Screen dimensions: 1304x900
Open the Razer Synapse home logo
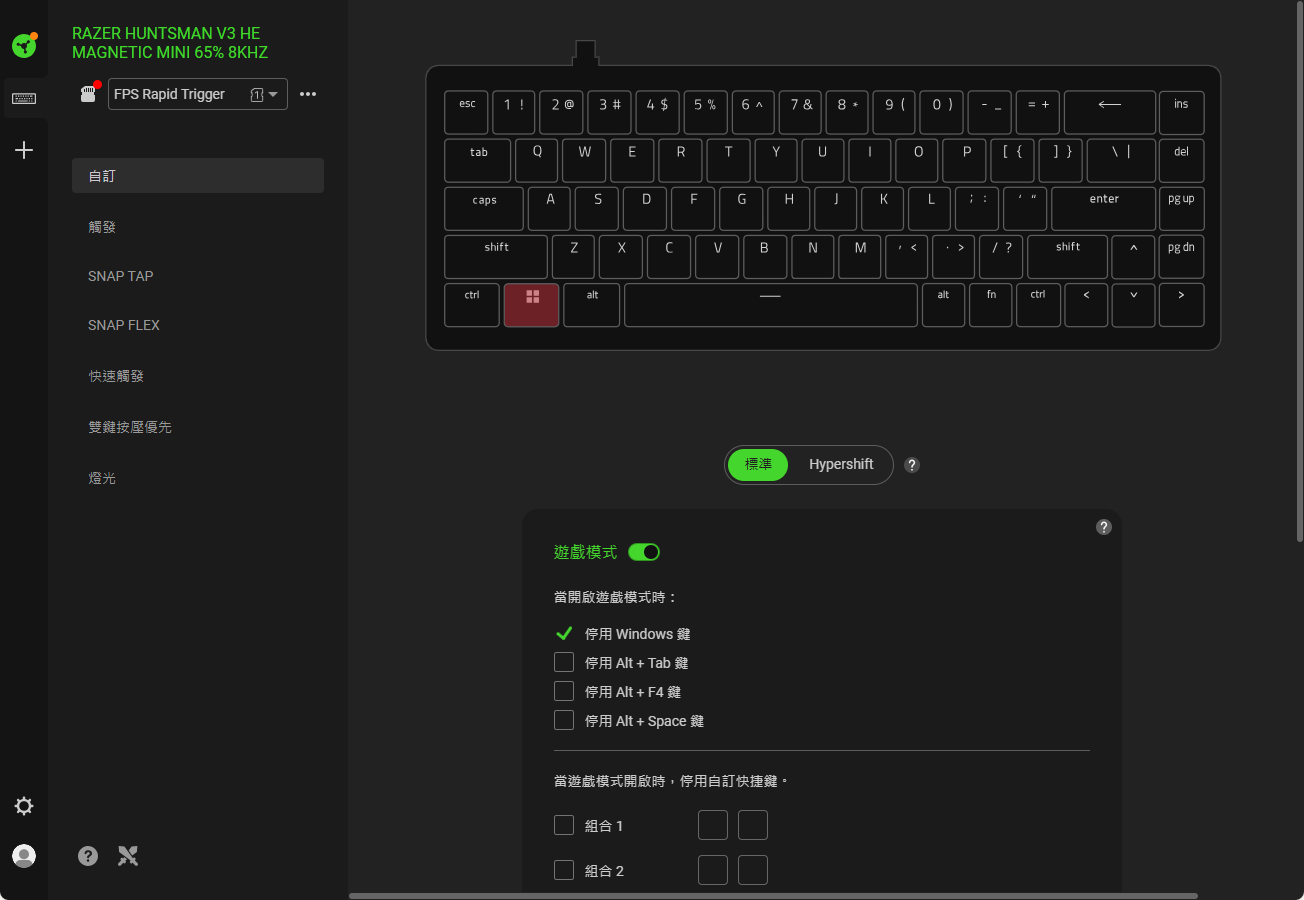[x=24, y=44]
